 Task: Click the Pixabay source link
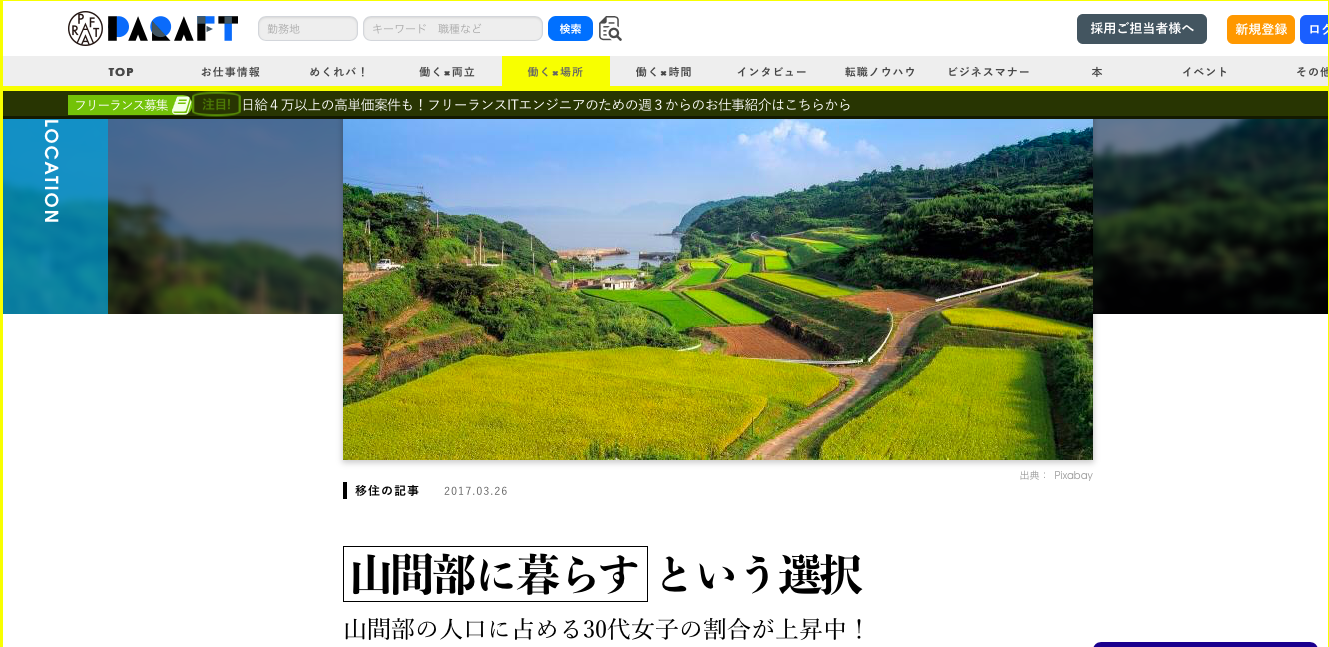coord(1073,476)
